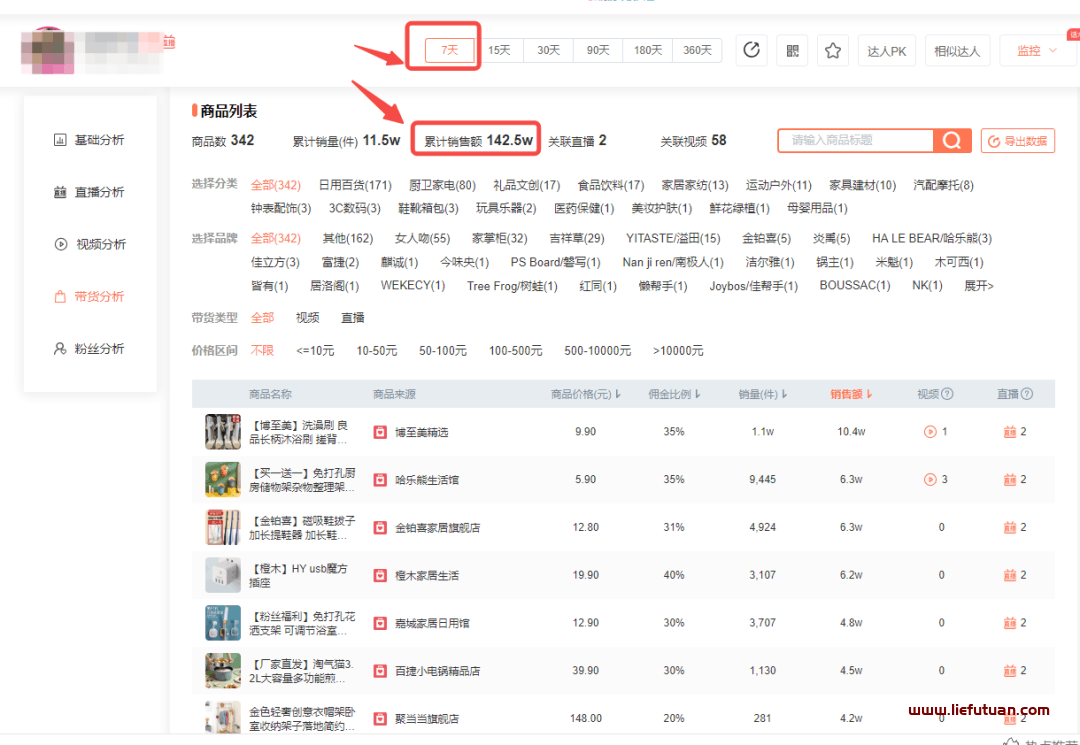1080x745 pixels.
Task: Select category 日用百货(171)
Action: coord(355,185)
